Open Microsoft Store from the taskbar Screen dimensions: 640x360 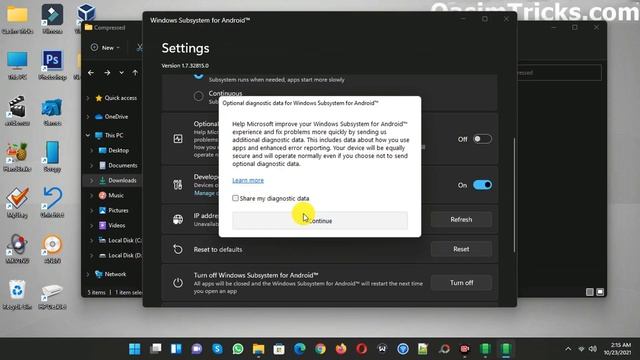[279, 349]
